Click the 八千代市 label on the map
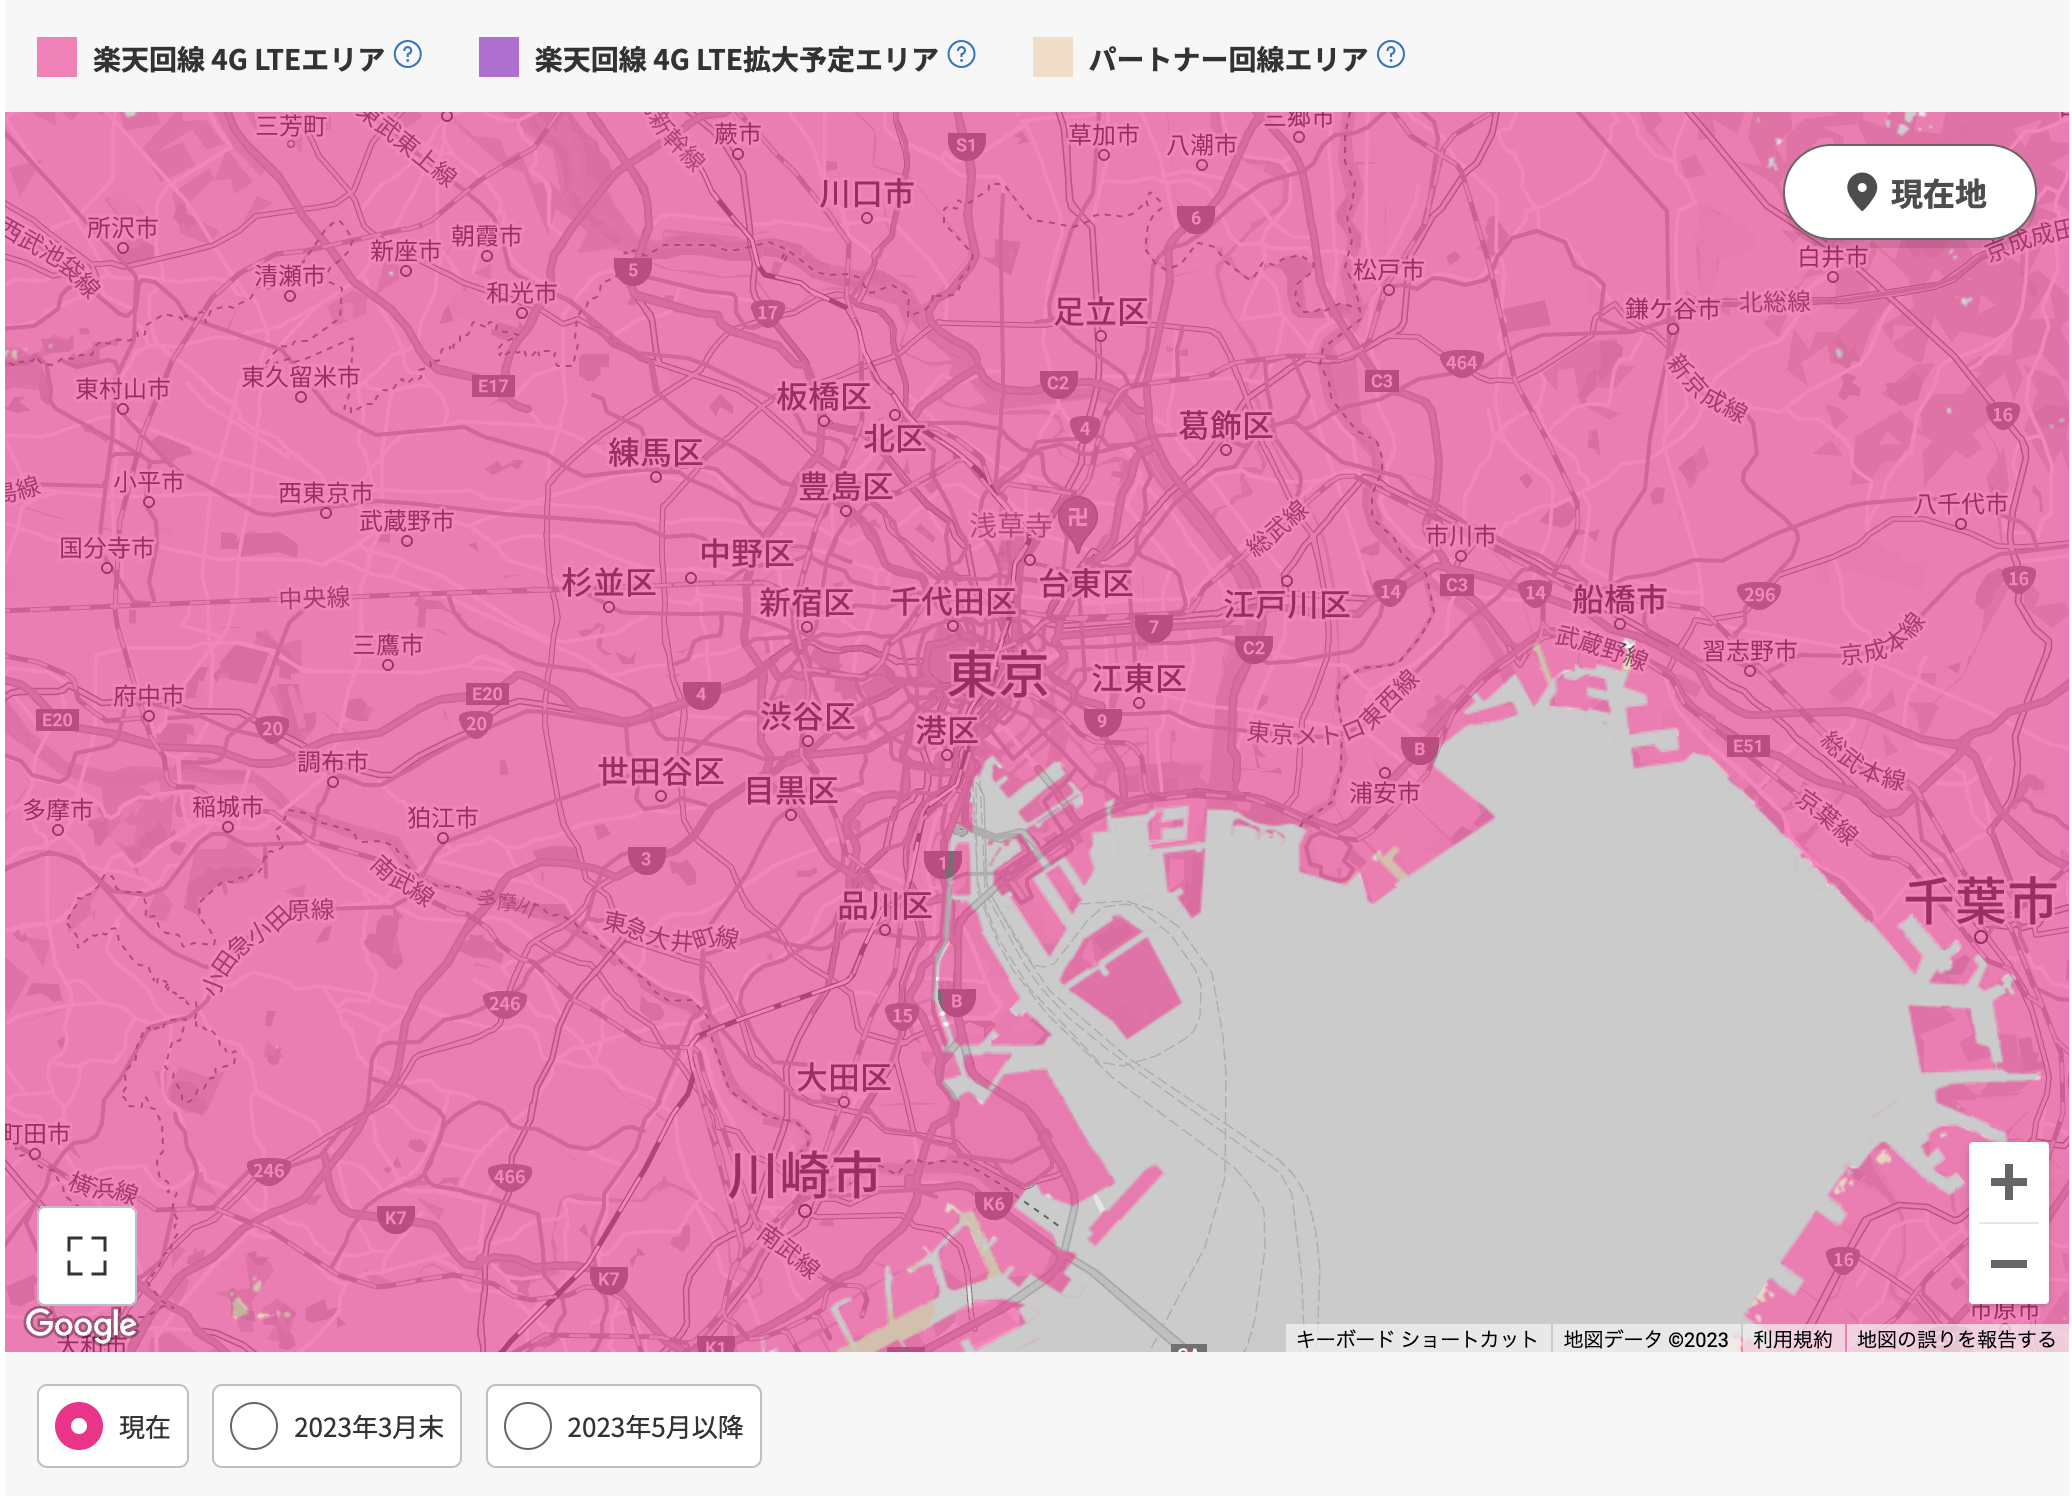2072x1496 pixels. click(x=1960, y=503)
